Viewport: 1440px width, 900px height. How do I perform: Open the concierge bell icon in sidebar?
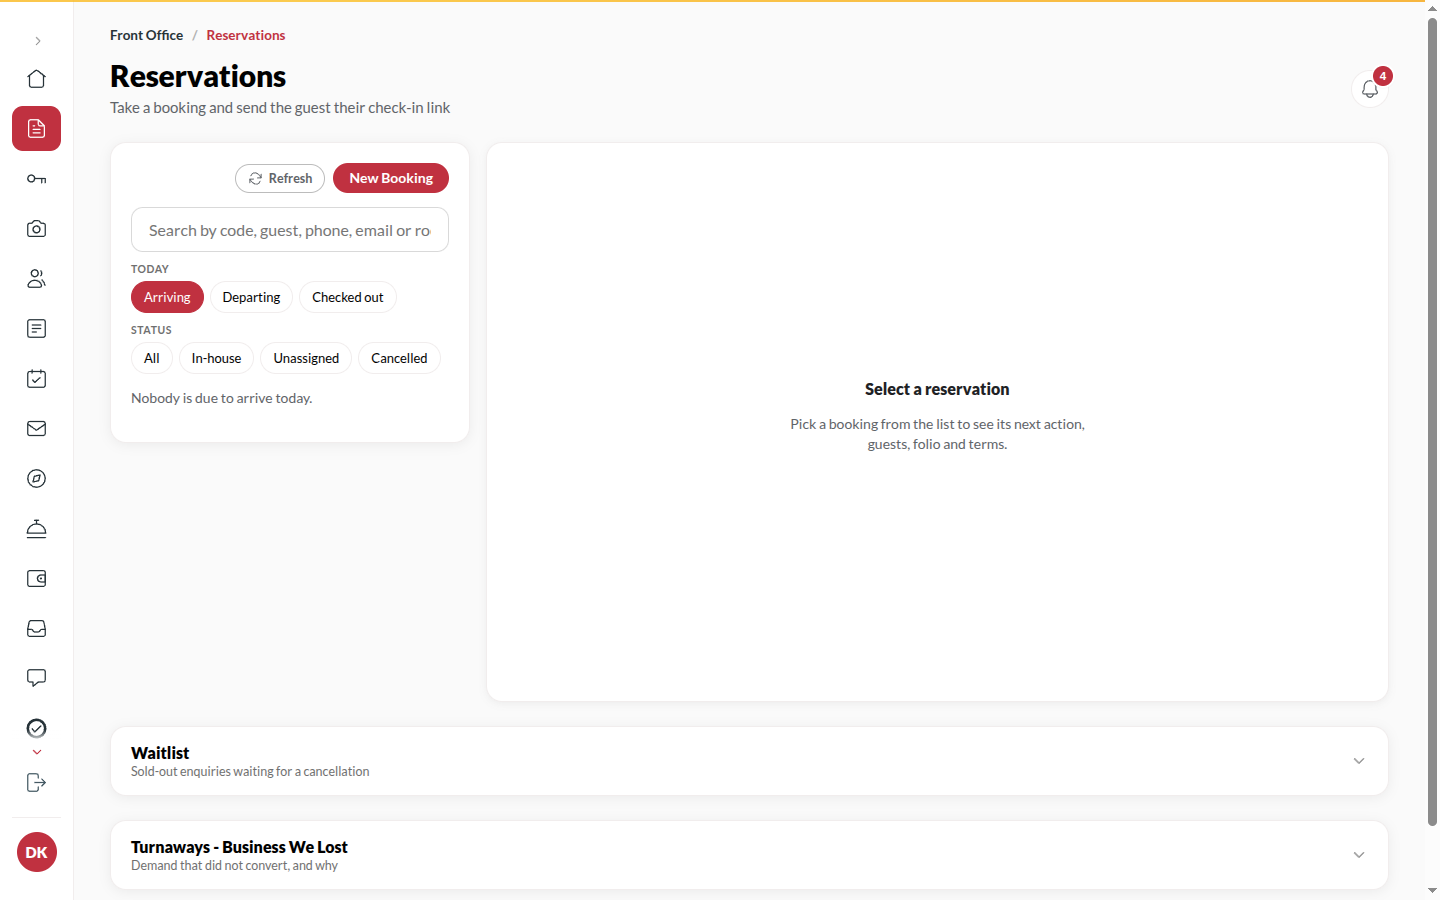pyautogui.click(x=37, y=529)
